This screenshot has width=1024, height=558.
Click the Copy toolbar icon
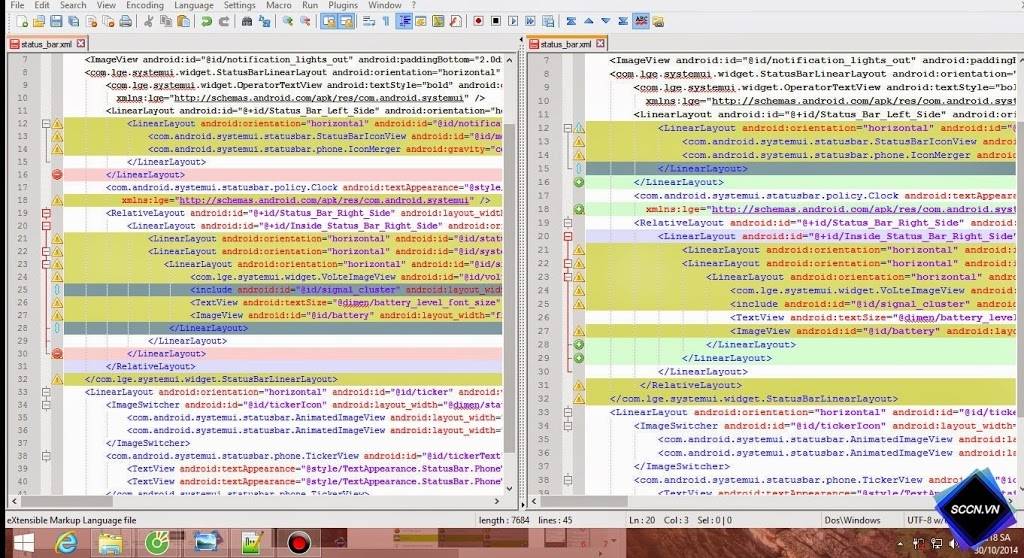pos(166,22)
